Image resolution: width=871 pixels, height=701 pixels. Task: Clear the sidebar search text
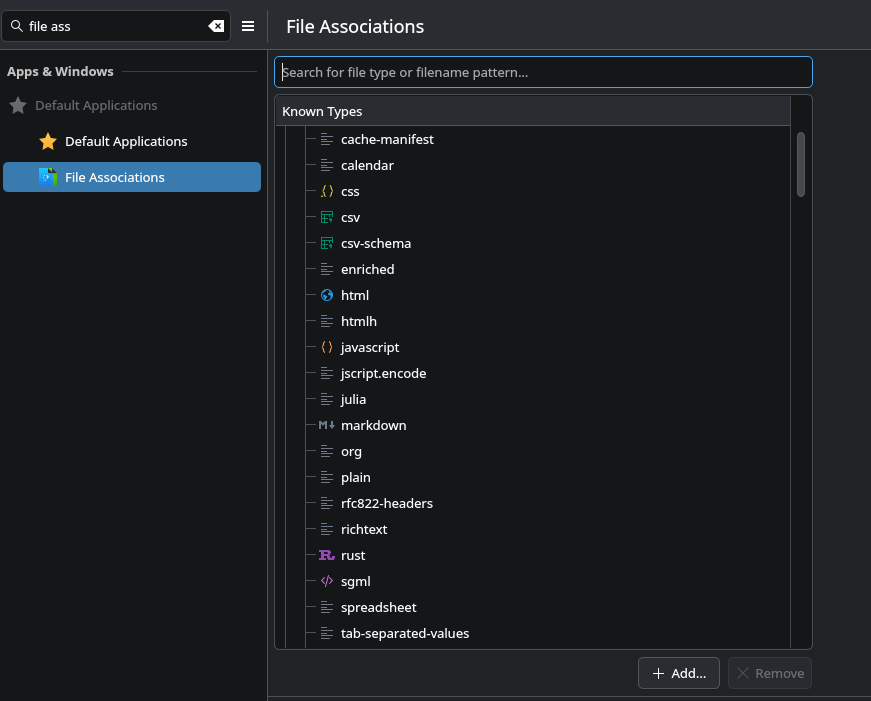click(x=216, y=26)
